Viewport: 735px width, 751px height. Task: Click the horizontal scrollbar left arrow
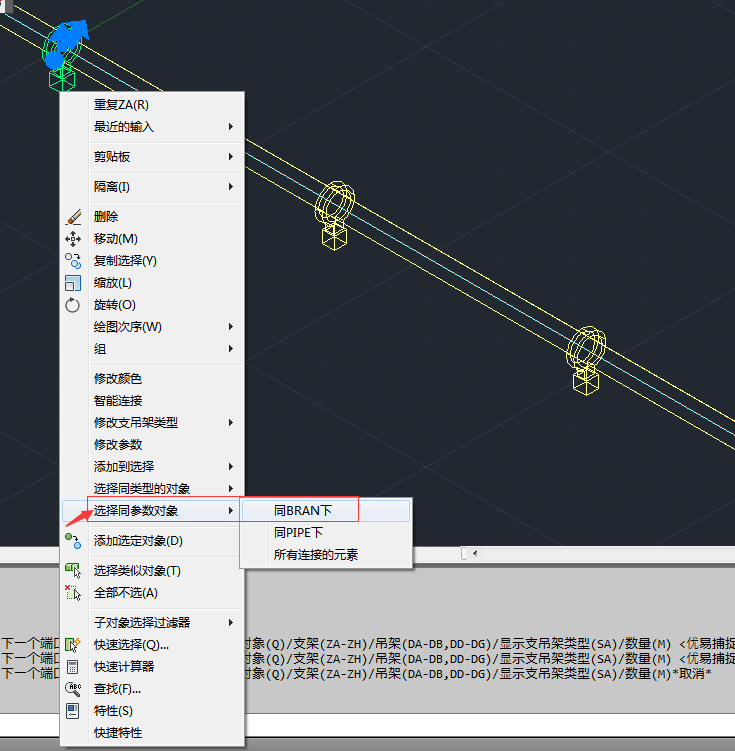[x=474, y=553]
